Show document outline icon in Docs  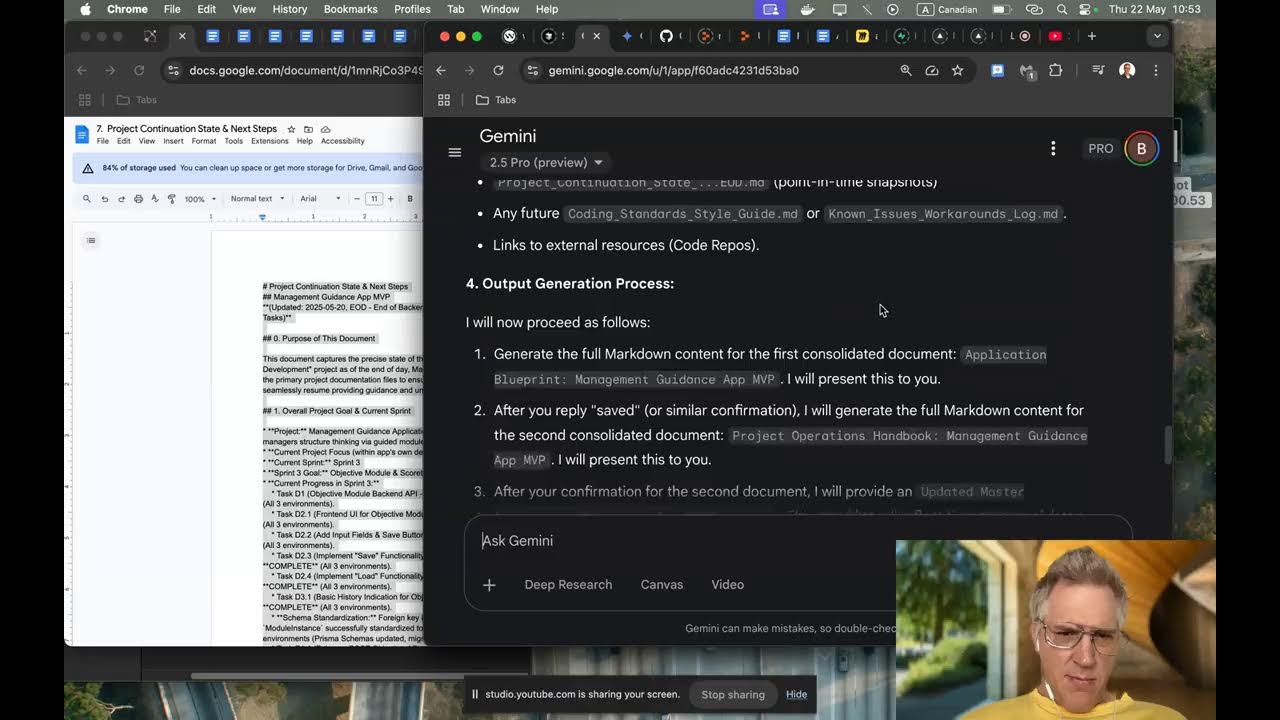coord(91,240)
